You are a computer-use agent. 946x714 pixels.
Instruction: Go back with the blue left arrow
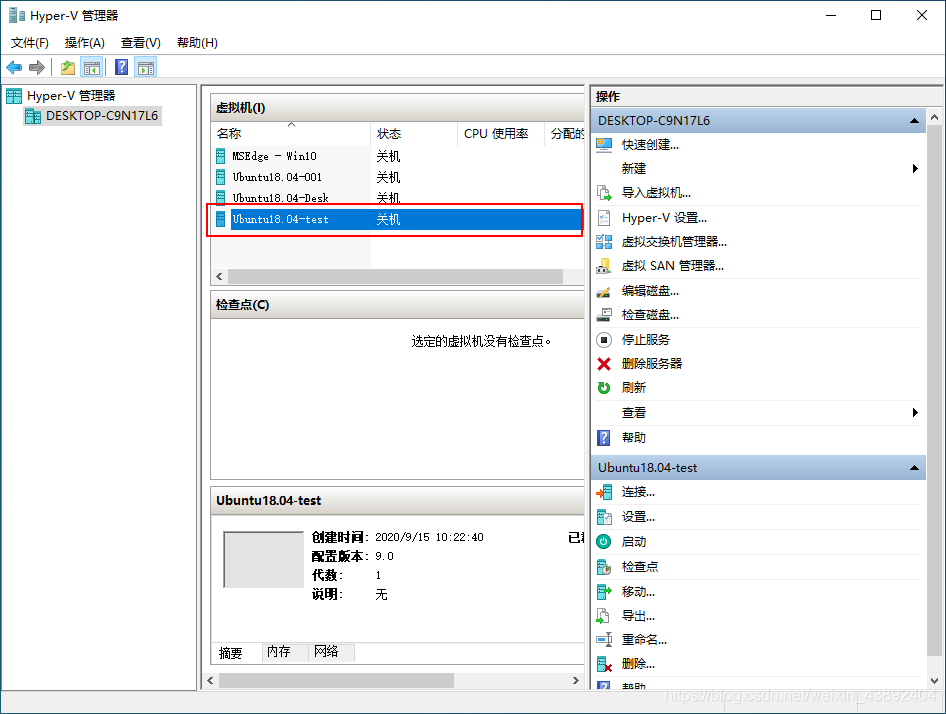pyautogui.click(x=14, y=68)
